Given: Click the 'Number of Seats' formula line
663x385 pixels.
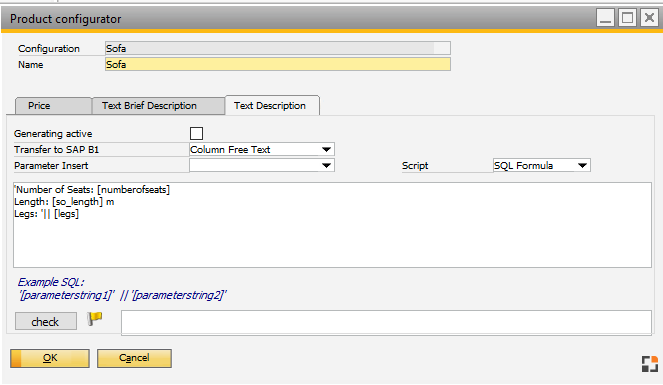Looking at the screenshot, I should coord(92,190).
